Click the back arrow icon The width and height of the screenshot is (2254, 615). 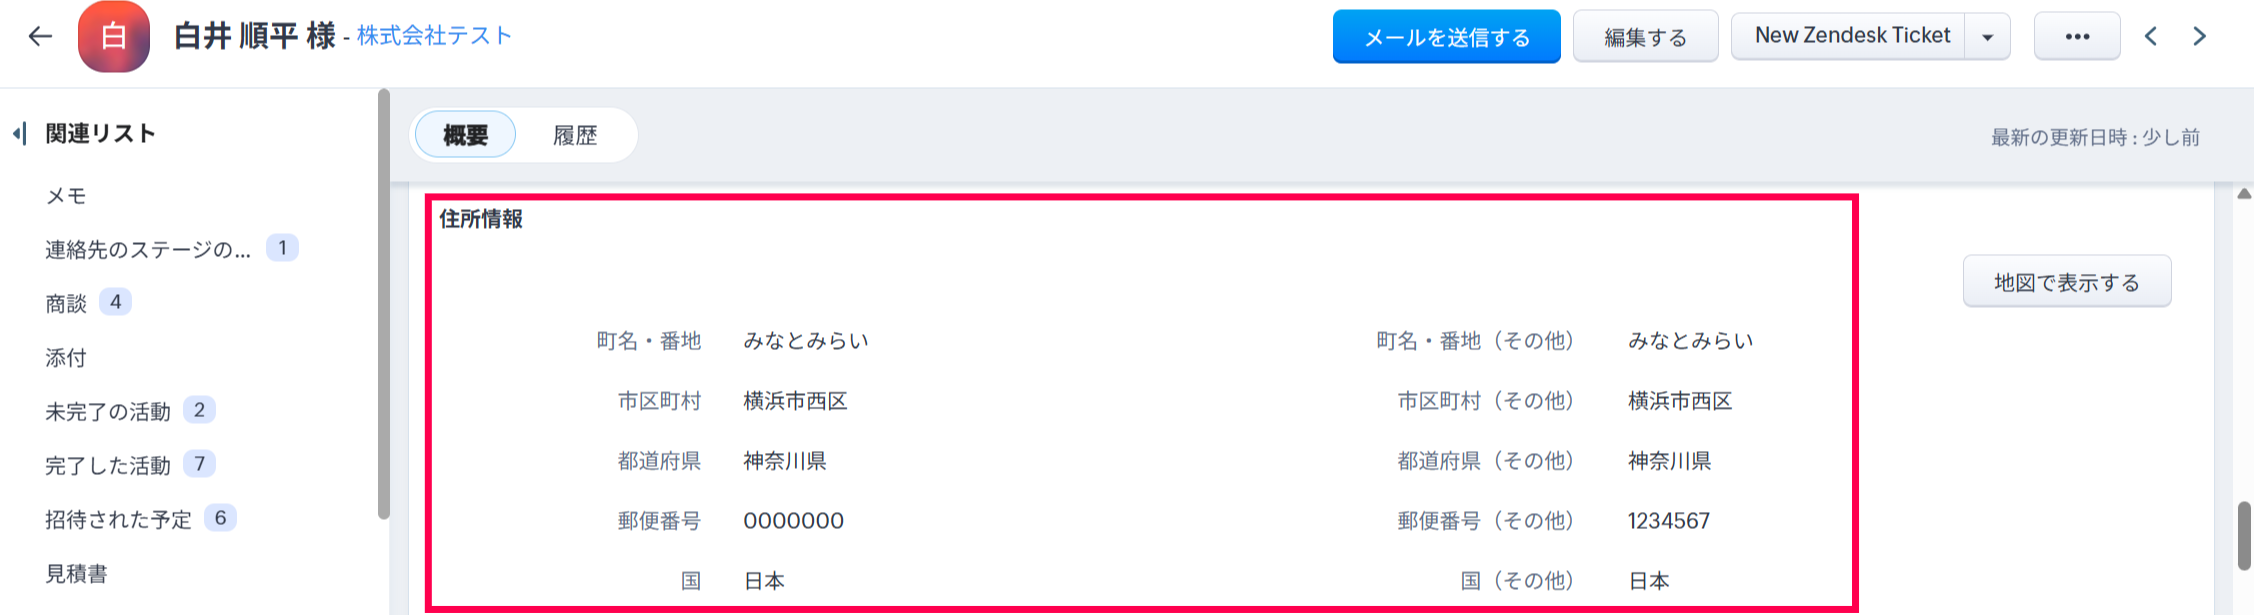pos(40,37)
